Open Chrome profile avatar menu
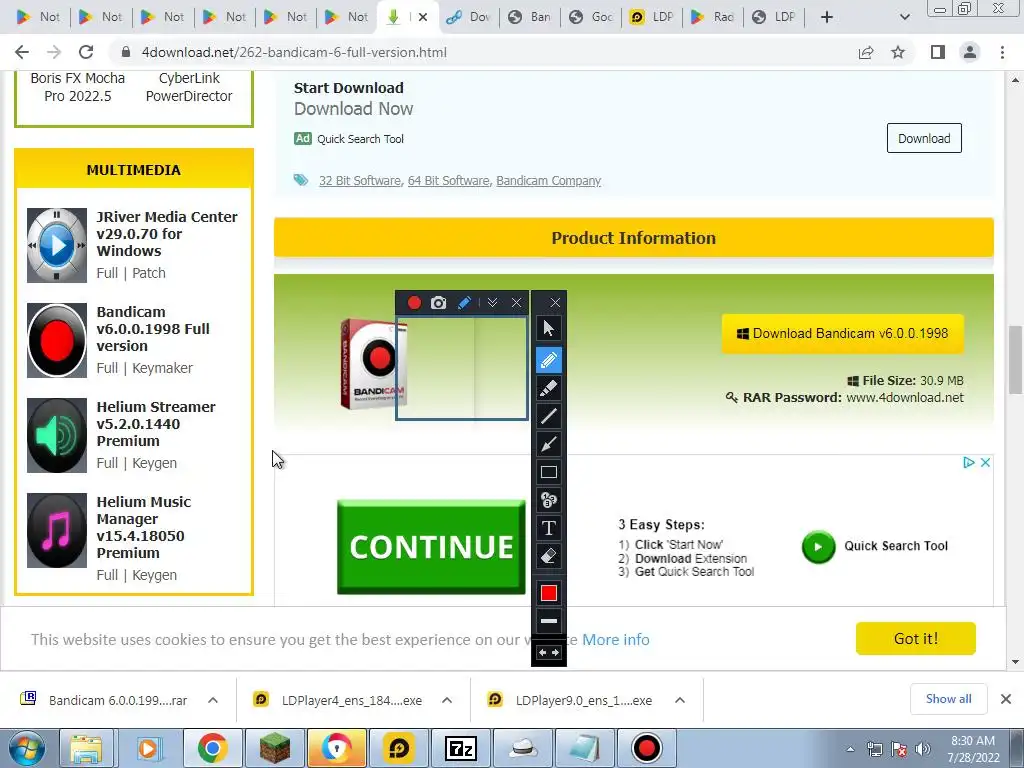Screen dimensions: 1024x768 [x=970, y=52]
